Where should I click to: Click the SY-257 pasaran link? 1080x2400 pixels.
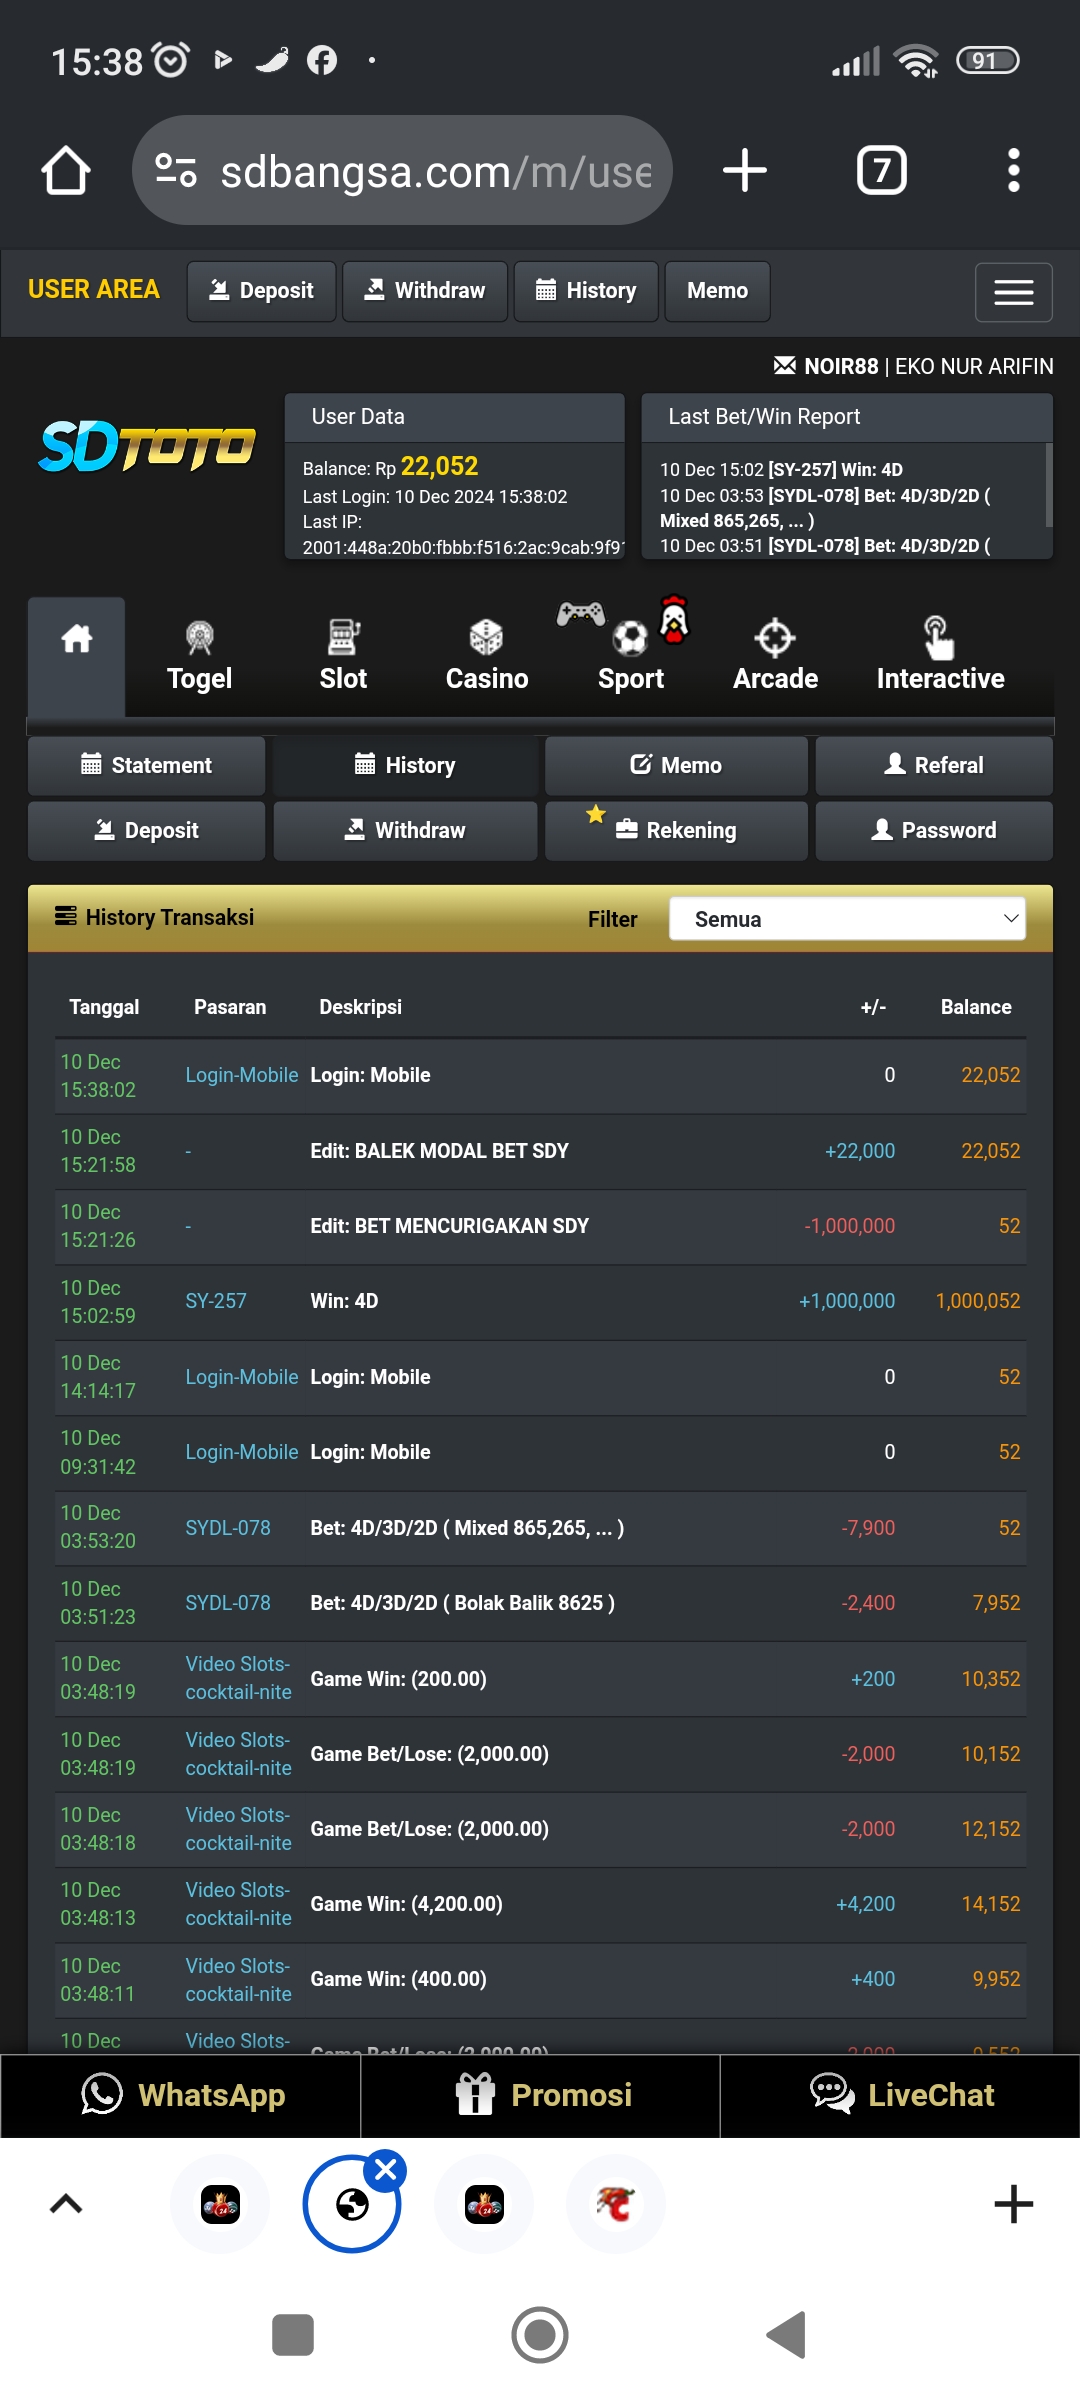pyautogui.click(x=216, y=1301)
